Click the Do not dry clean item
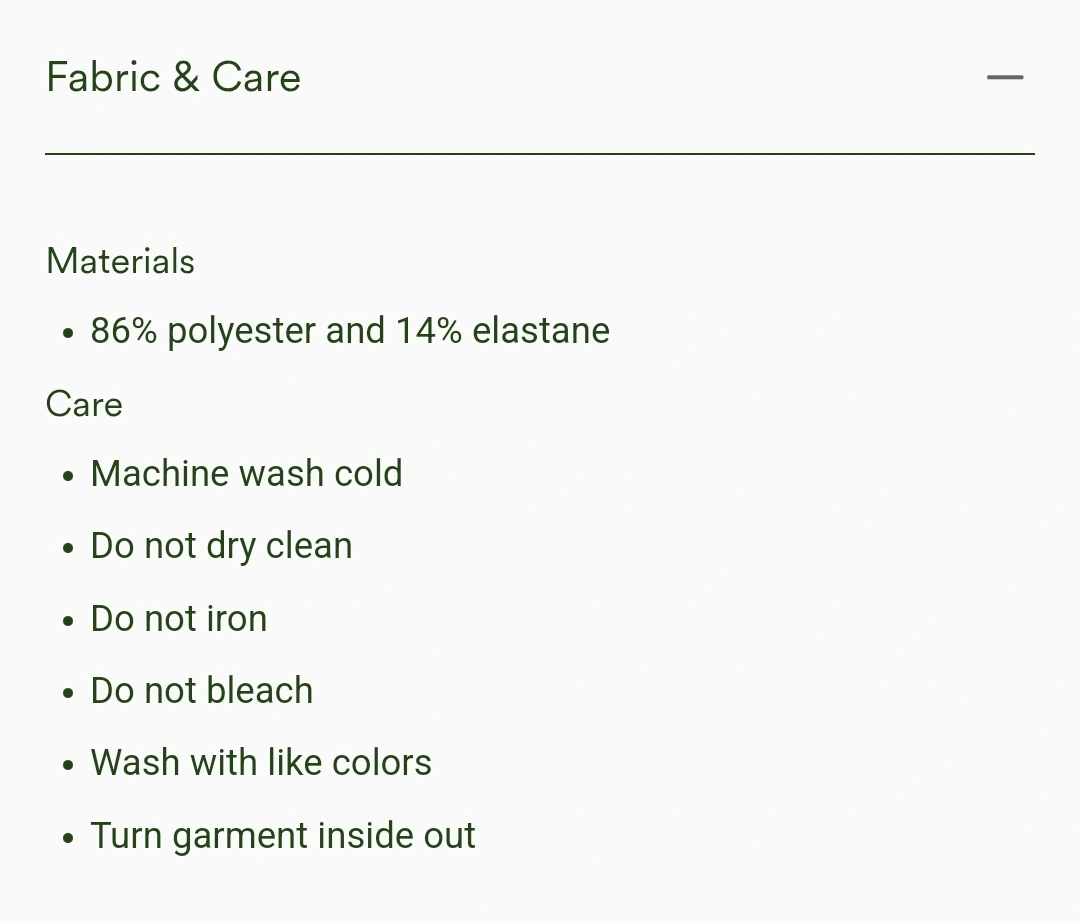 click(222, 547)
